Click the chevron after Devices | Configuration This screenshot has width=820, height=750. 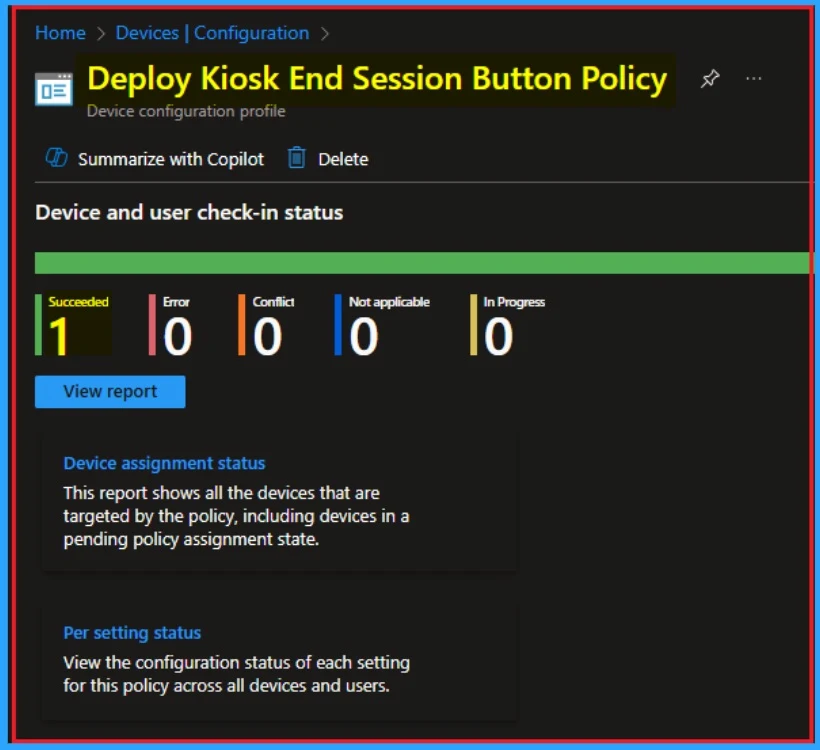click(325, 34)
